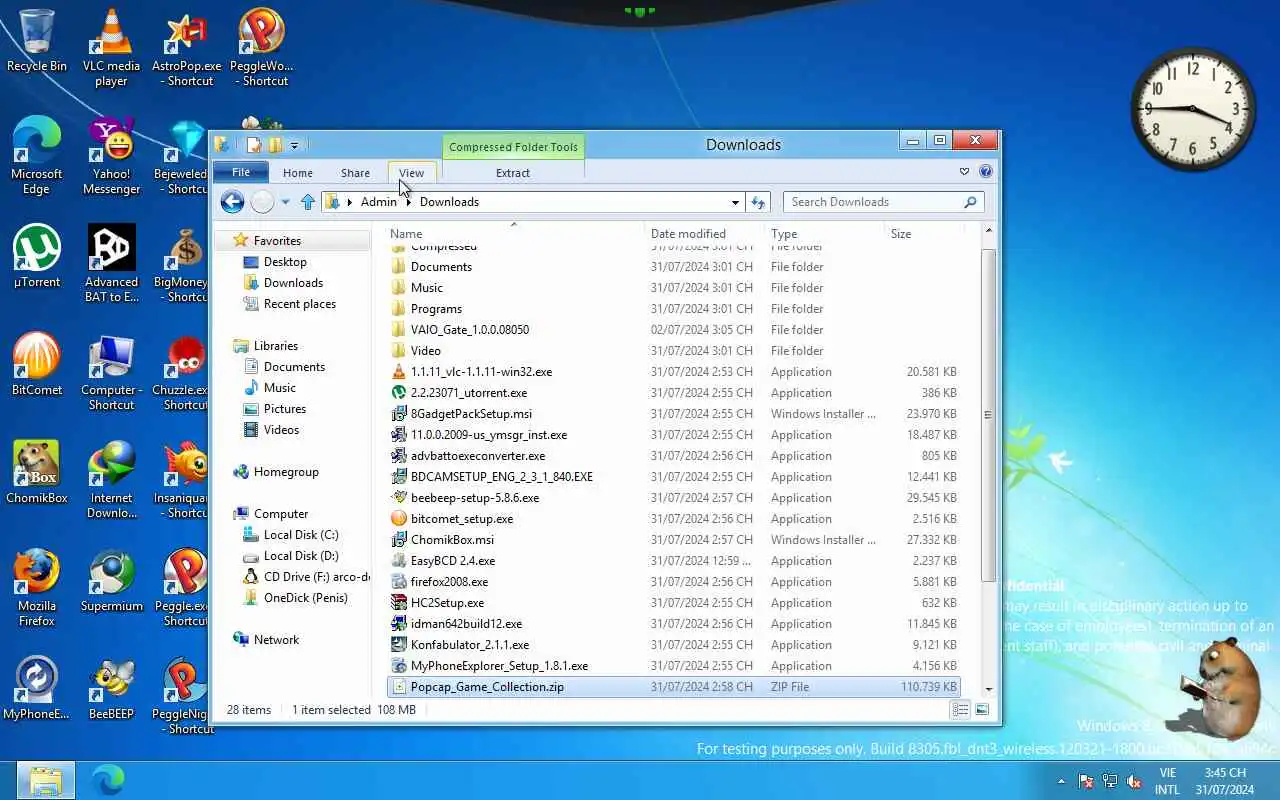Launch VLC media player shortcut
Image resolution: width=1280 pixels, height=800 pixels.
(111, 47)
